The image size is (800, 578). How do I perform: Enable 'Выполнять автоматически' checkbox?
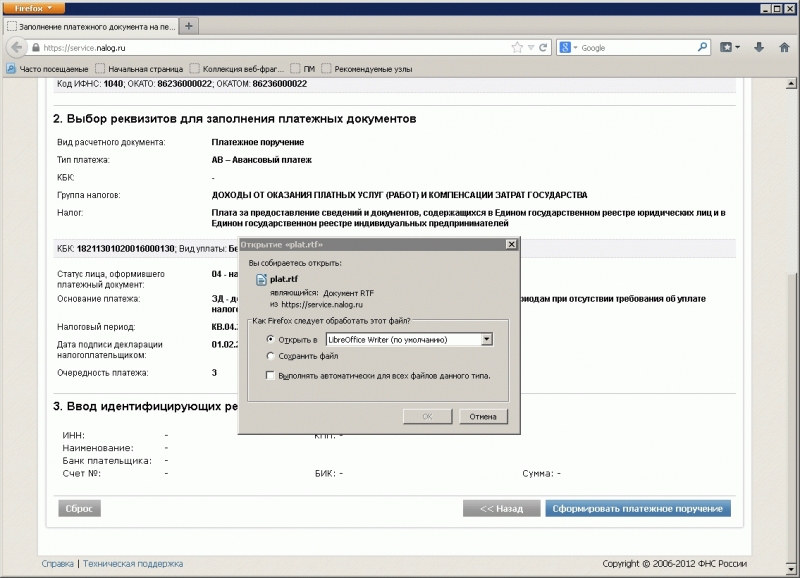point(271,375)
